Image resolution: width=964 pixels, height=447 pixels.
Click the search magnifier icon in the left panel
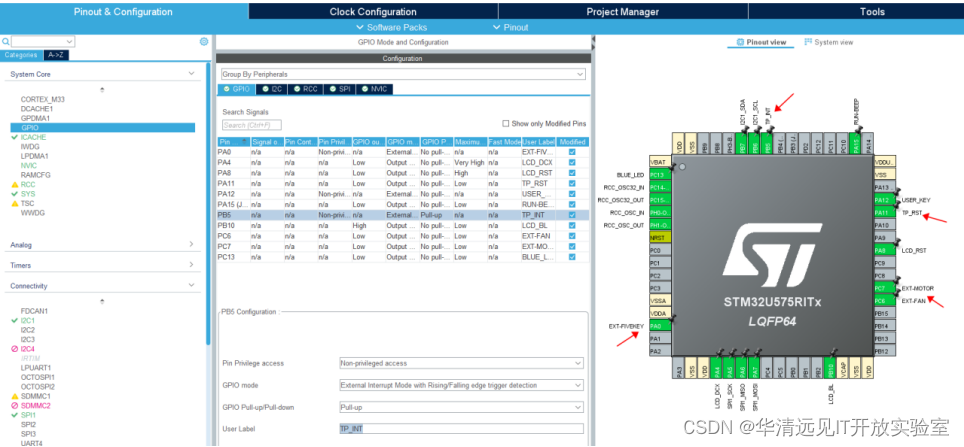[x=6, y=42]
